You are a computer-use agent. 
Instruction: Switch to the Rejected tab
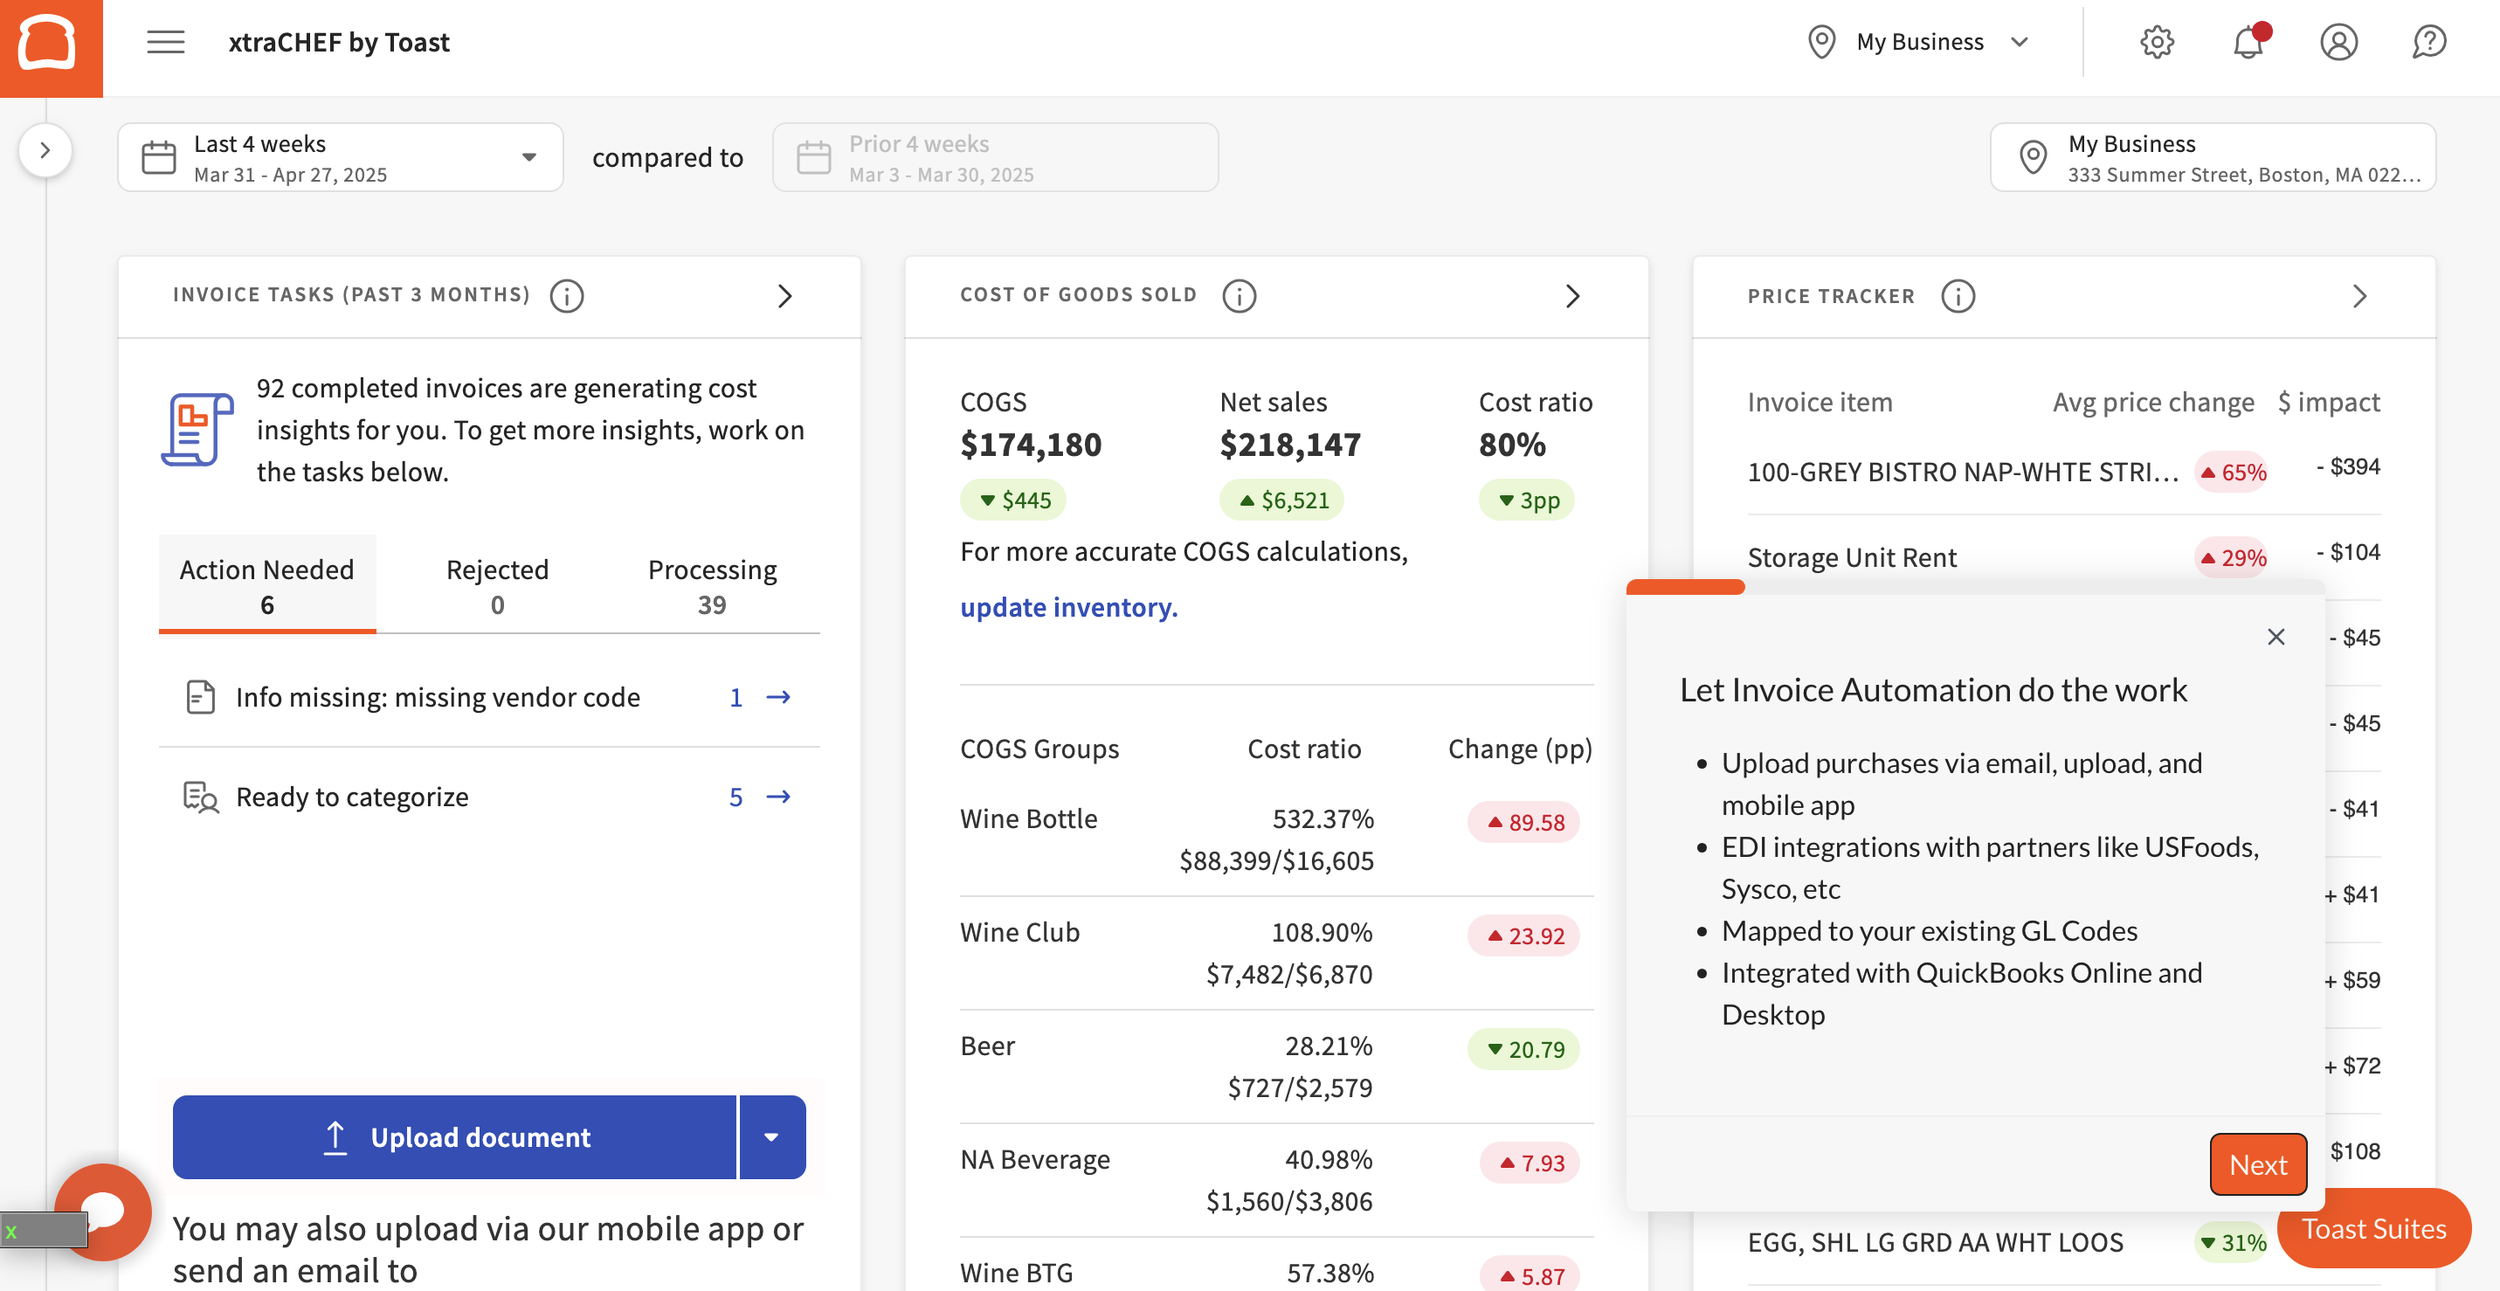pos(497,586)
